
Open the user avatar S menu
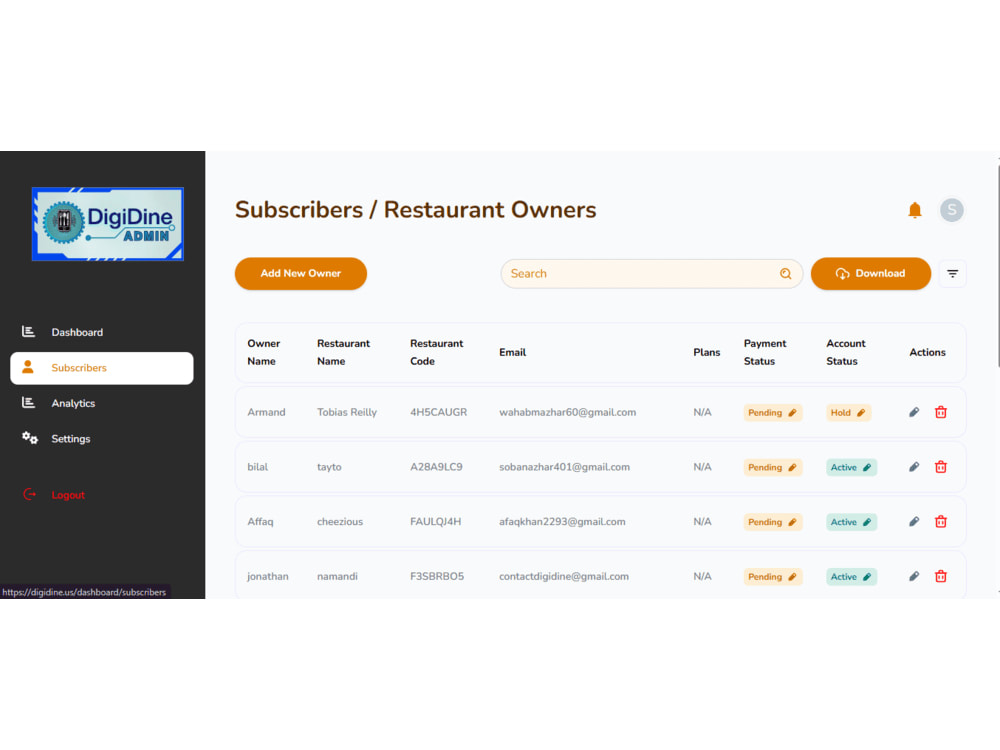pos(952,210)
